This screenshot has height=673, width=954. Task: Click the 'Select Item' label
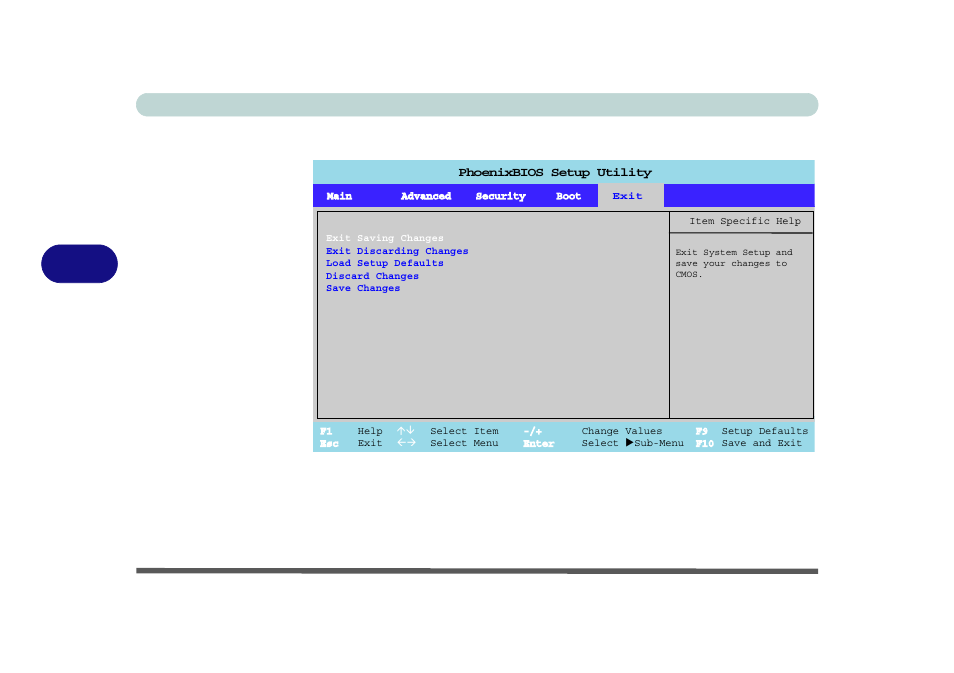tap(464, 431)
